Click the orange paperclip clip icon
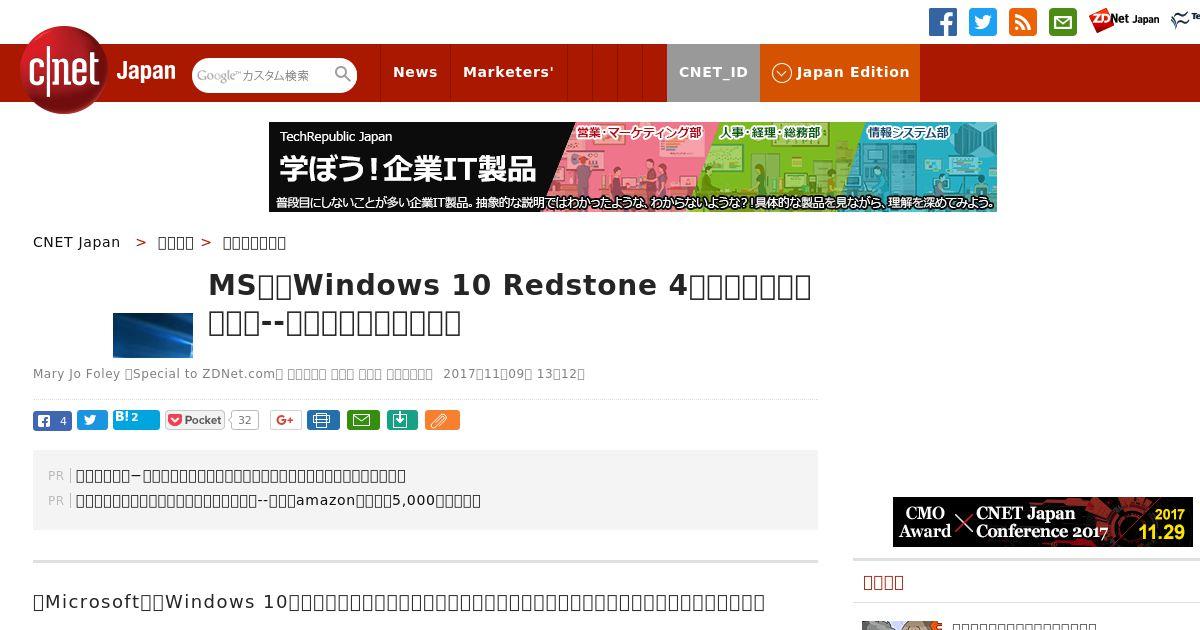1200x630 pixels. [442, 421]
